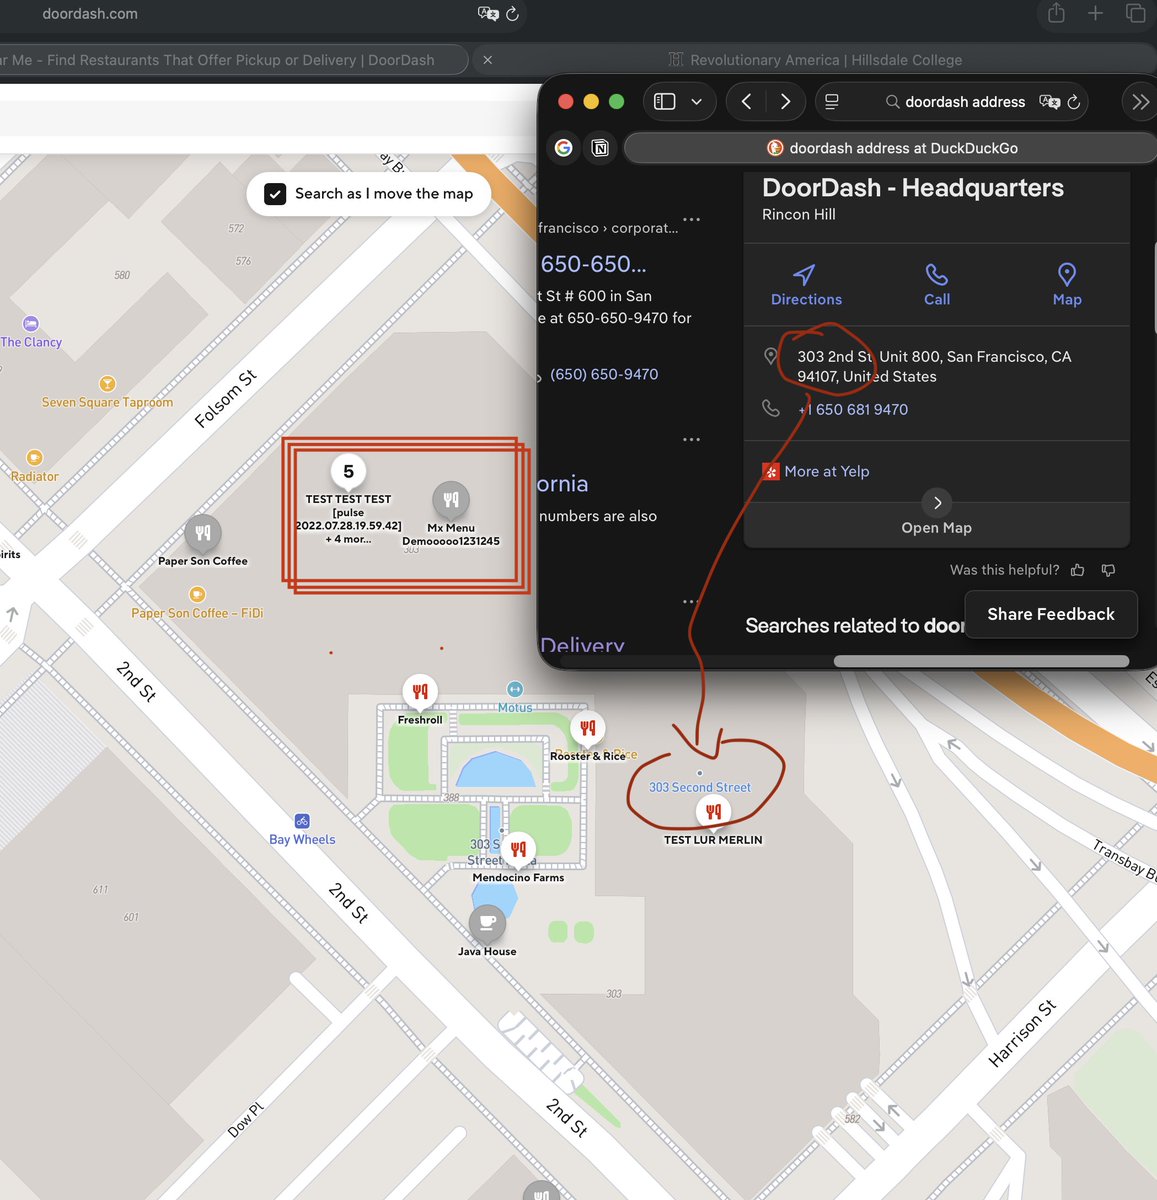The width and height of the screenshot is (1157, 1200).
Task: Open the pinned Notion tab
Action: [600, 148]
